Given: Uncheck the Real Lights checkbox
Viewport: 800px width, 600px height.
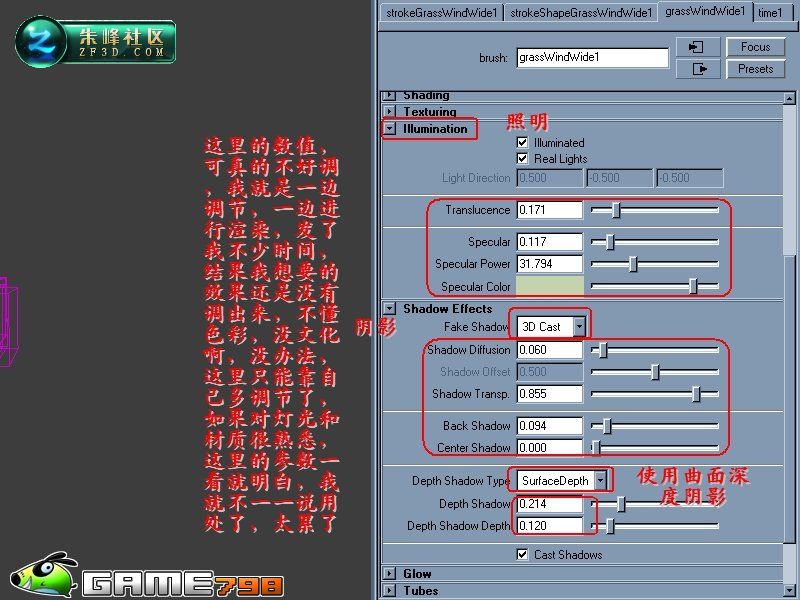Looking at the screenshot, I should coord(522,159).
